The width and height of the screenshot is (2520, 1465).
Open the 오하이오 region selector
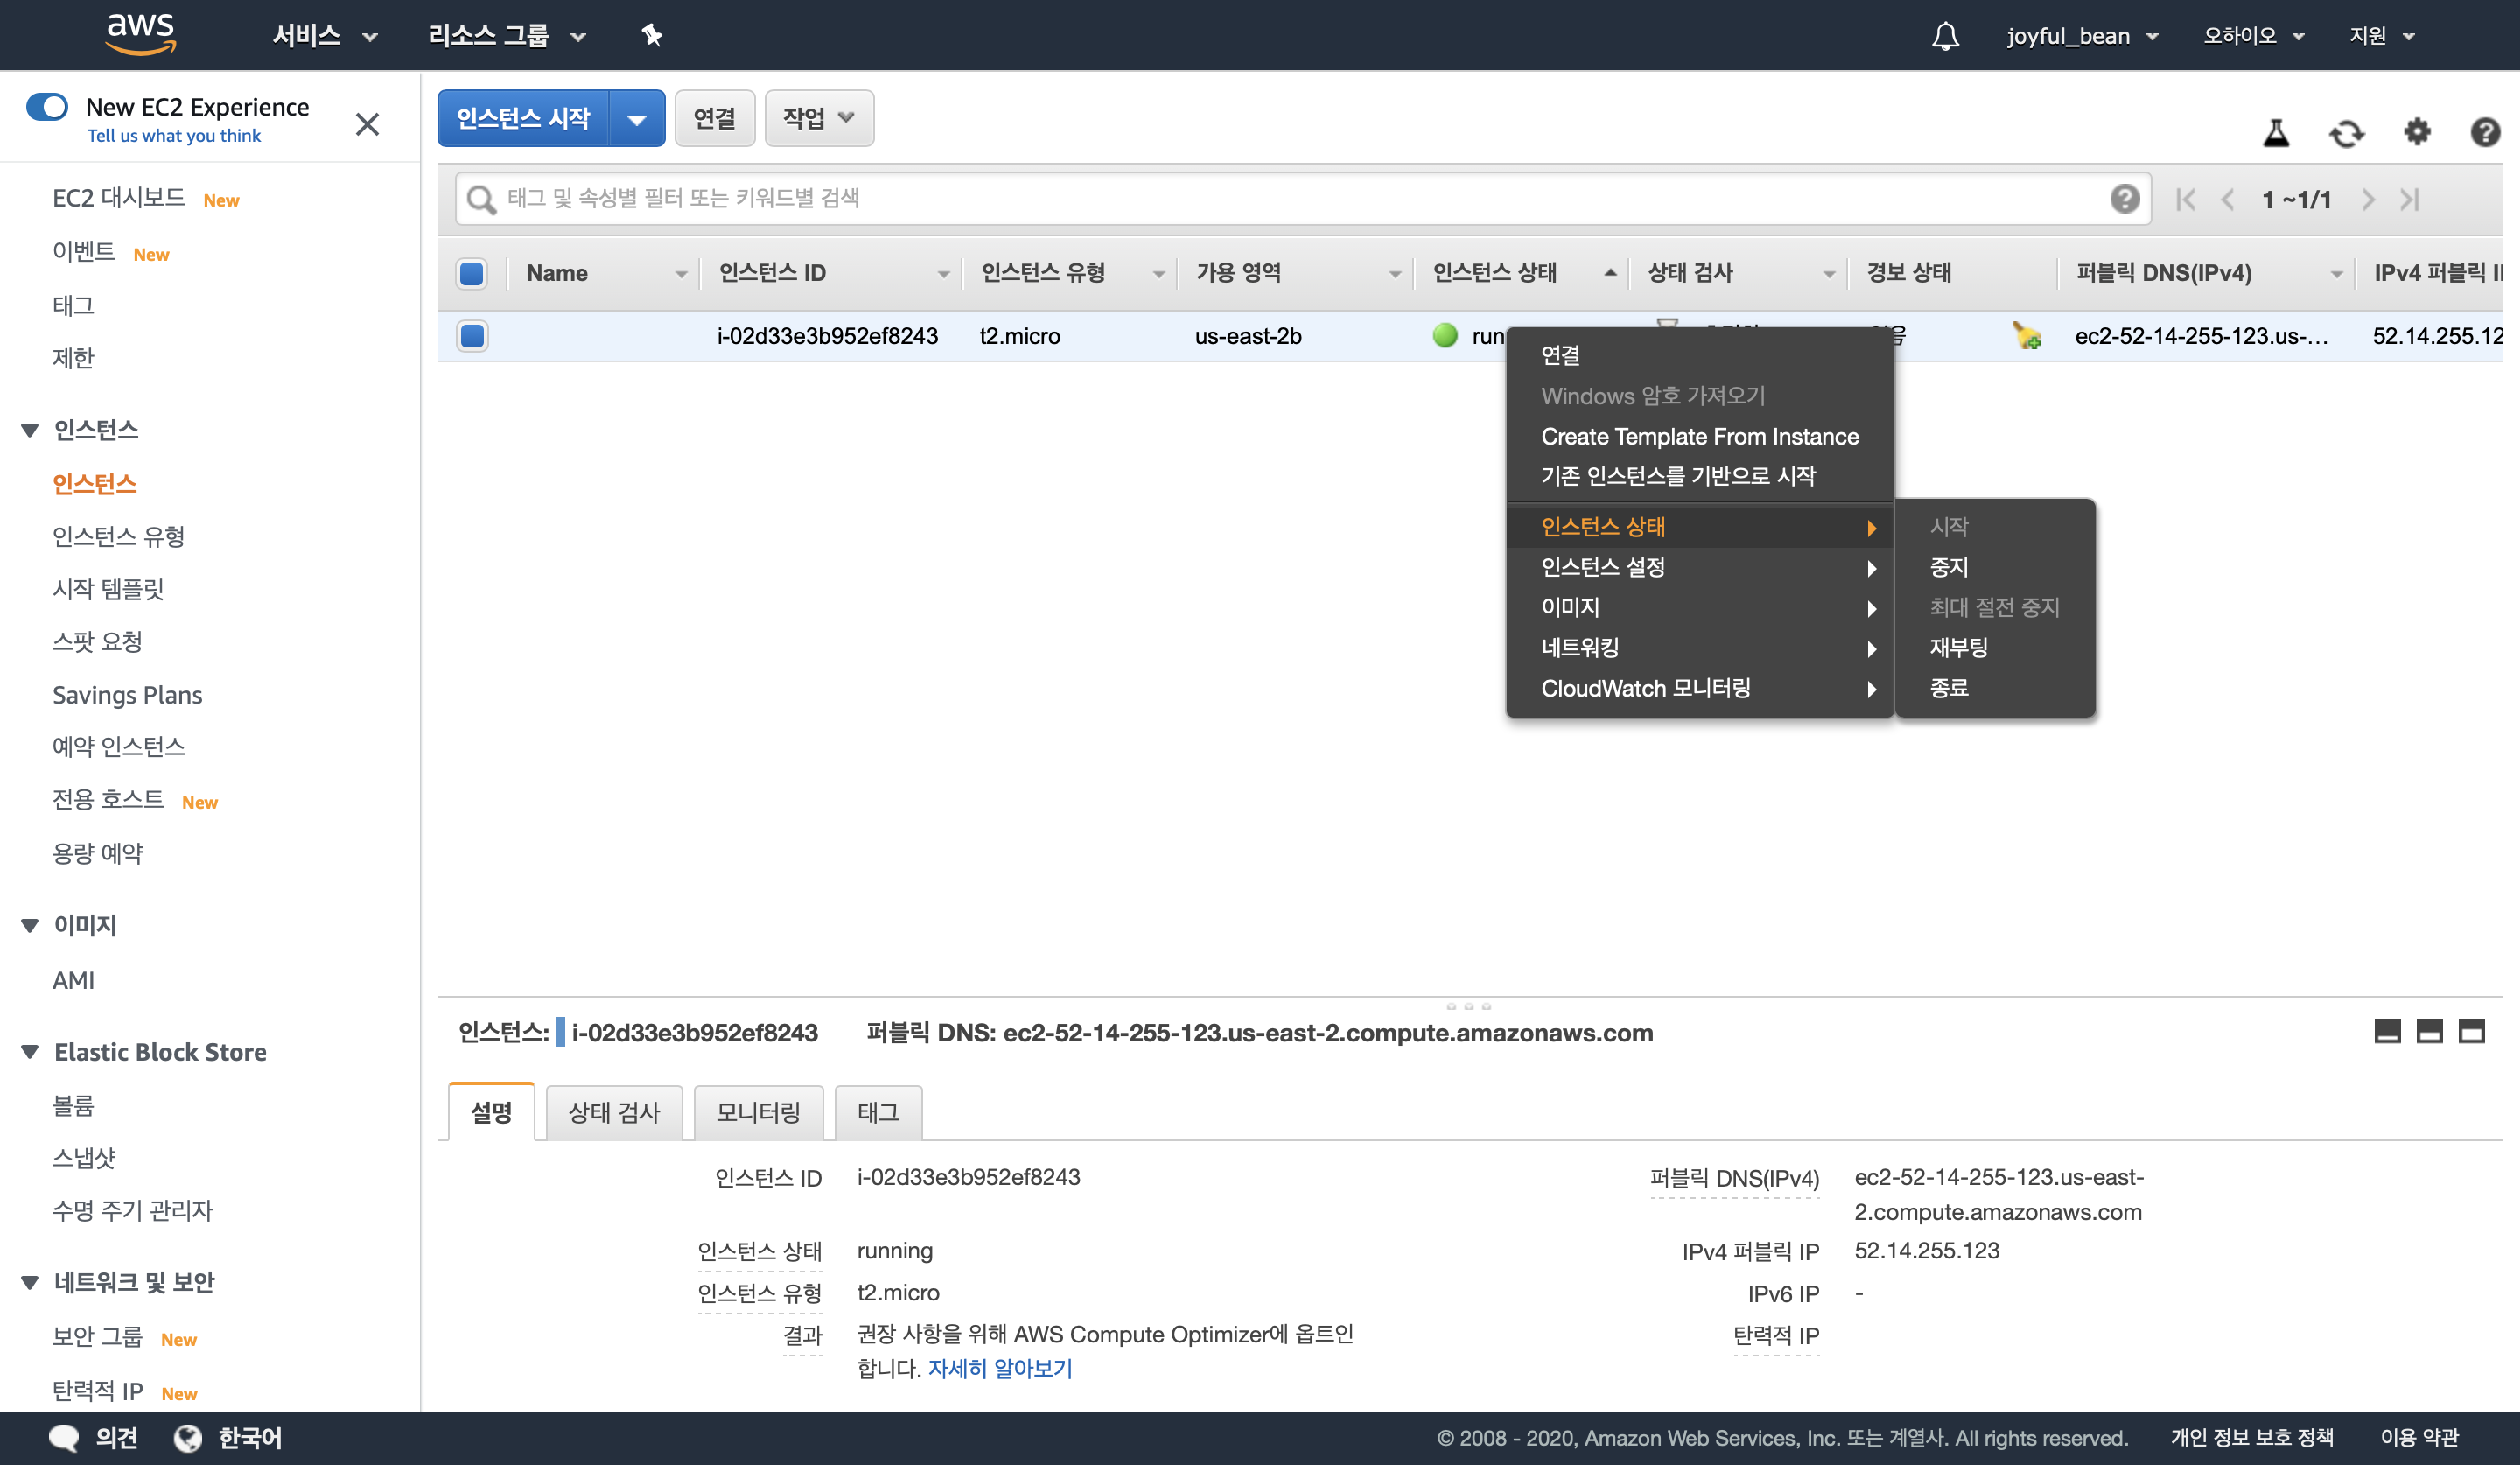click(2254, 36)
